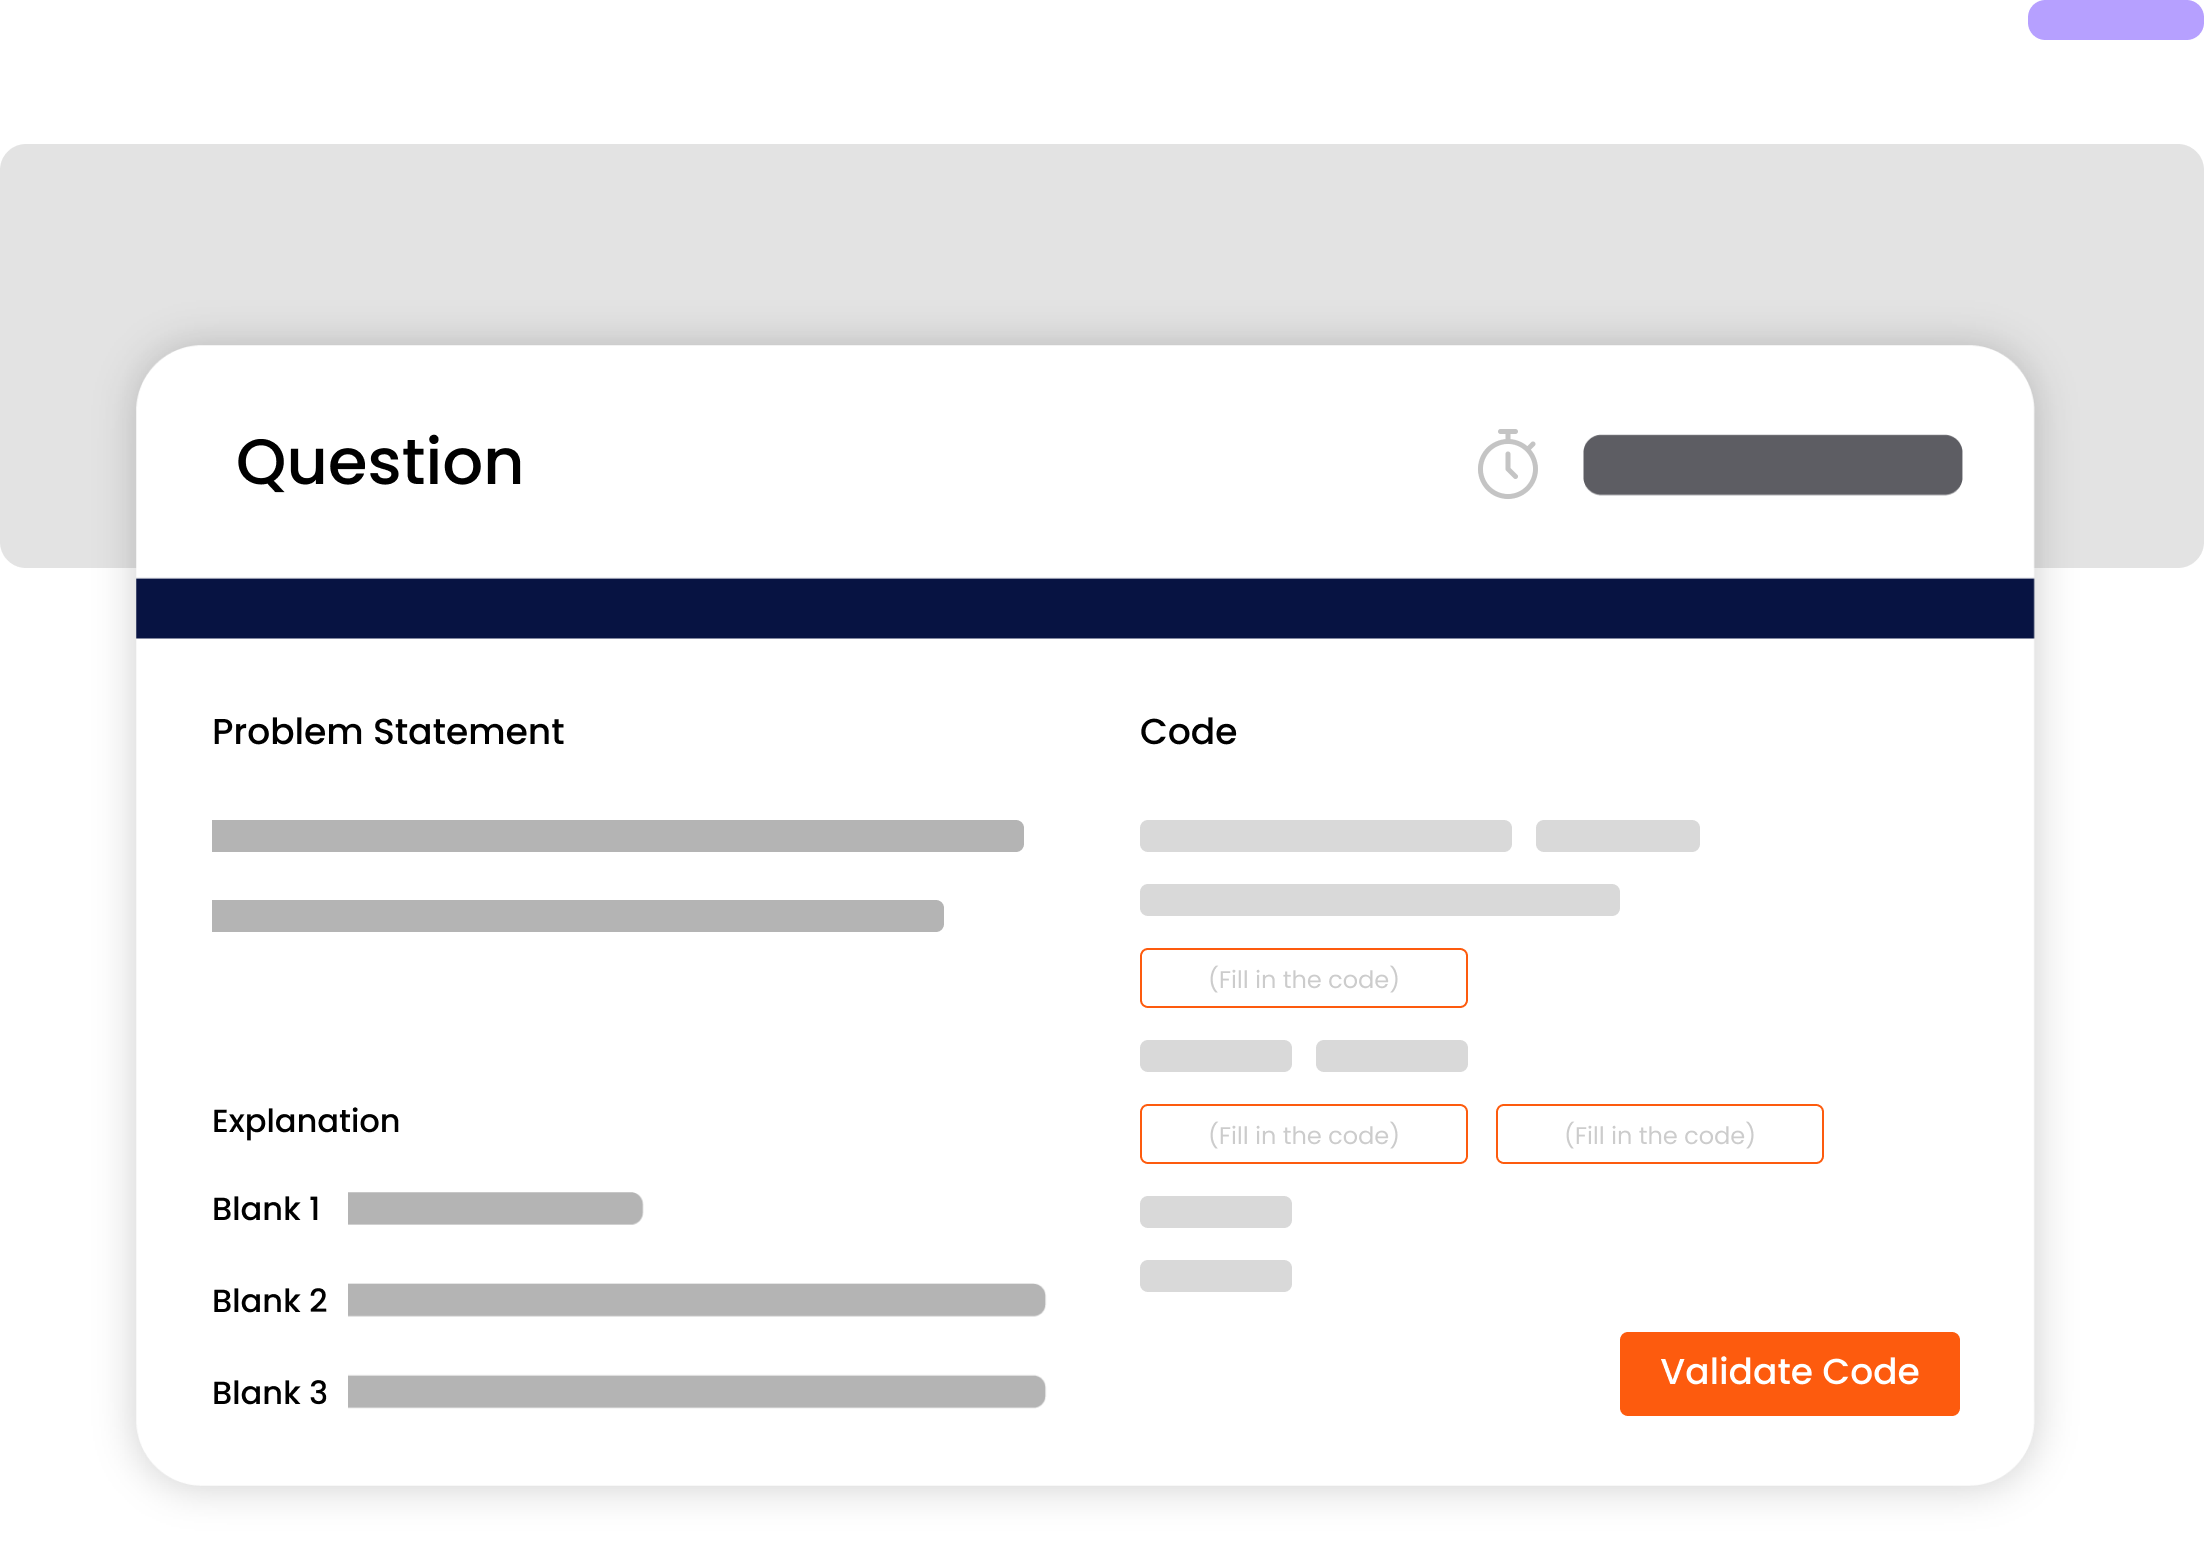
Task: Click the Blank 2 label
Action: point(270,1301)
